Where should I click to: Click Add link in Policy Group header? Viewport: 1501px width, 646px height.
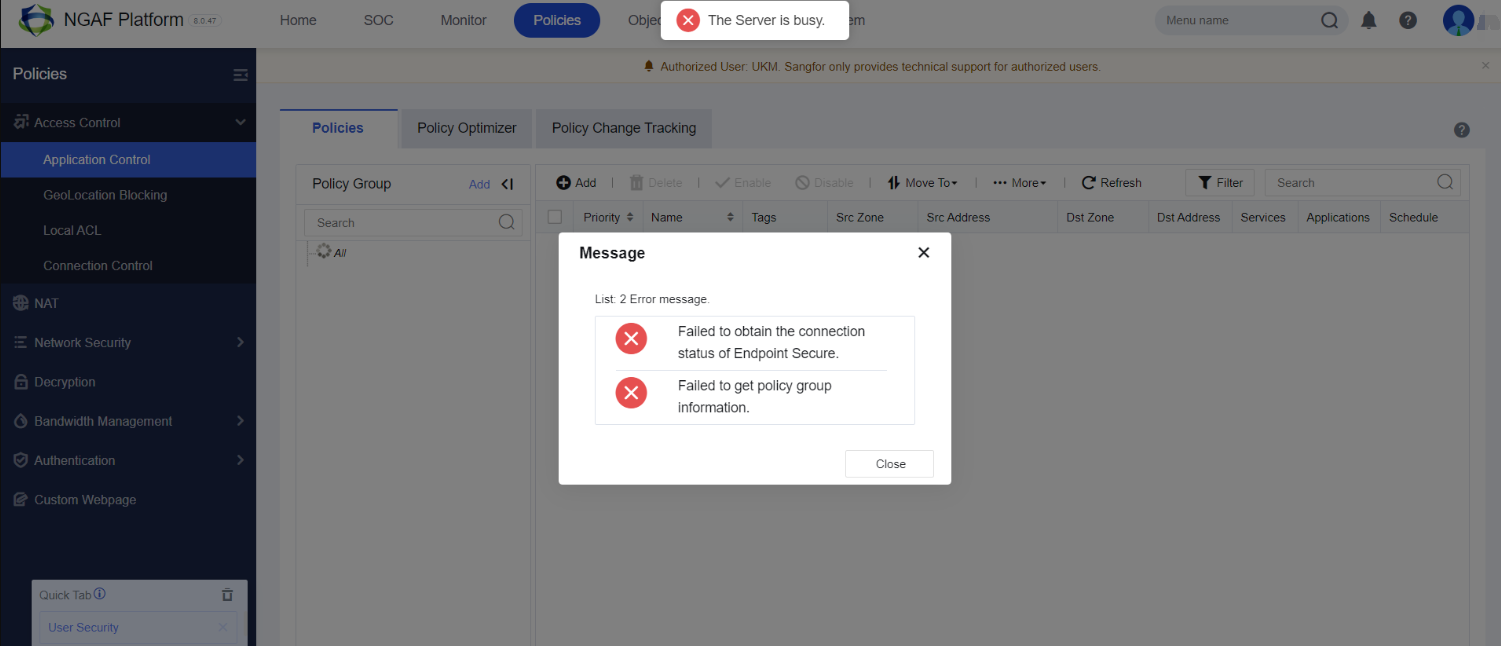(x=480, y=184)
